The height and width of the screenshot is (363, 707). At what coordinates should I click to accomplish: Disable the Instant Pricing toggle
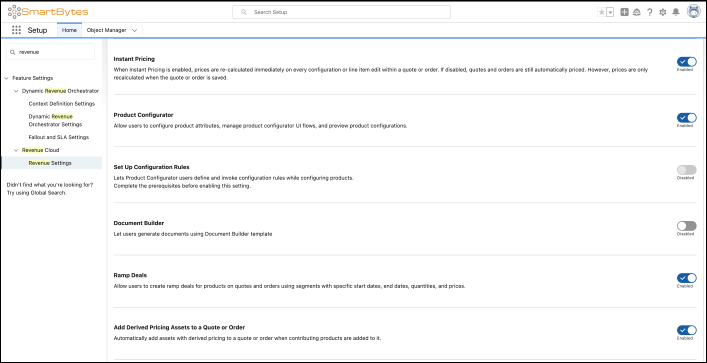[x=687, y=61]
